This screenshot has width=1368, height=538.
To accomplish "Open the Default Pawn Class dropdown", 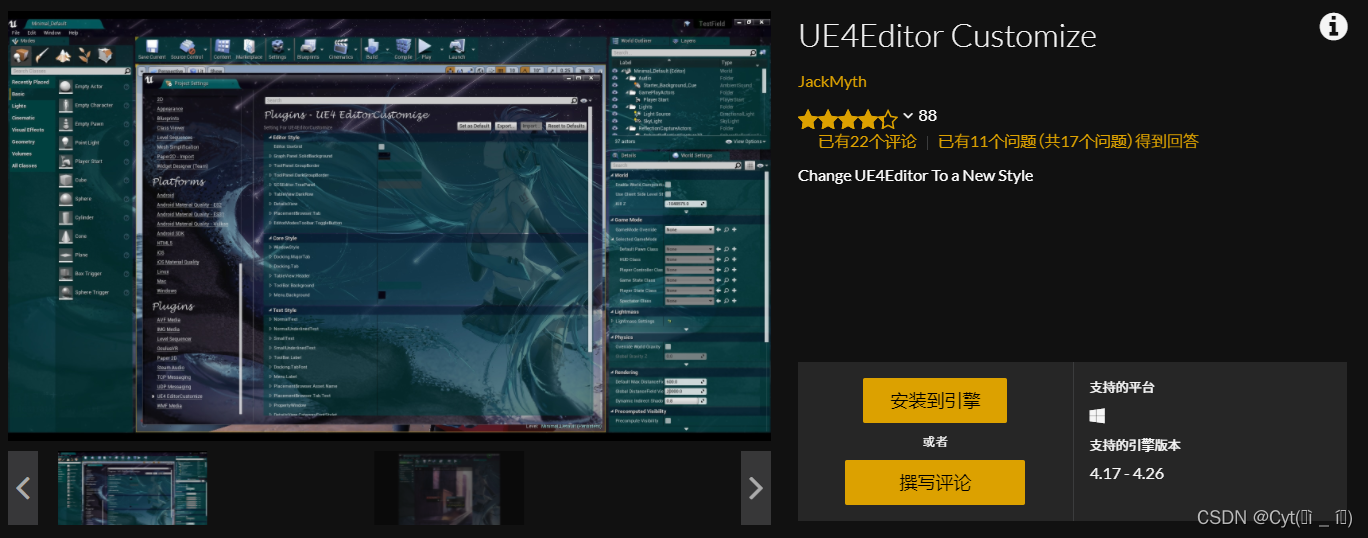I will pyautogui.click(x=689, y=249).
